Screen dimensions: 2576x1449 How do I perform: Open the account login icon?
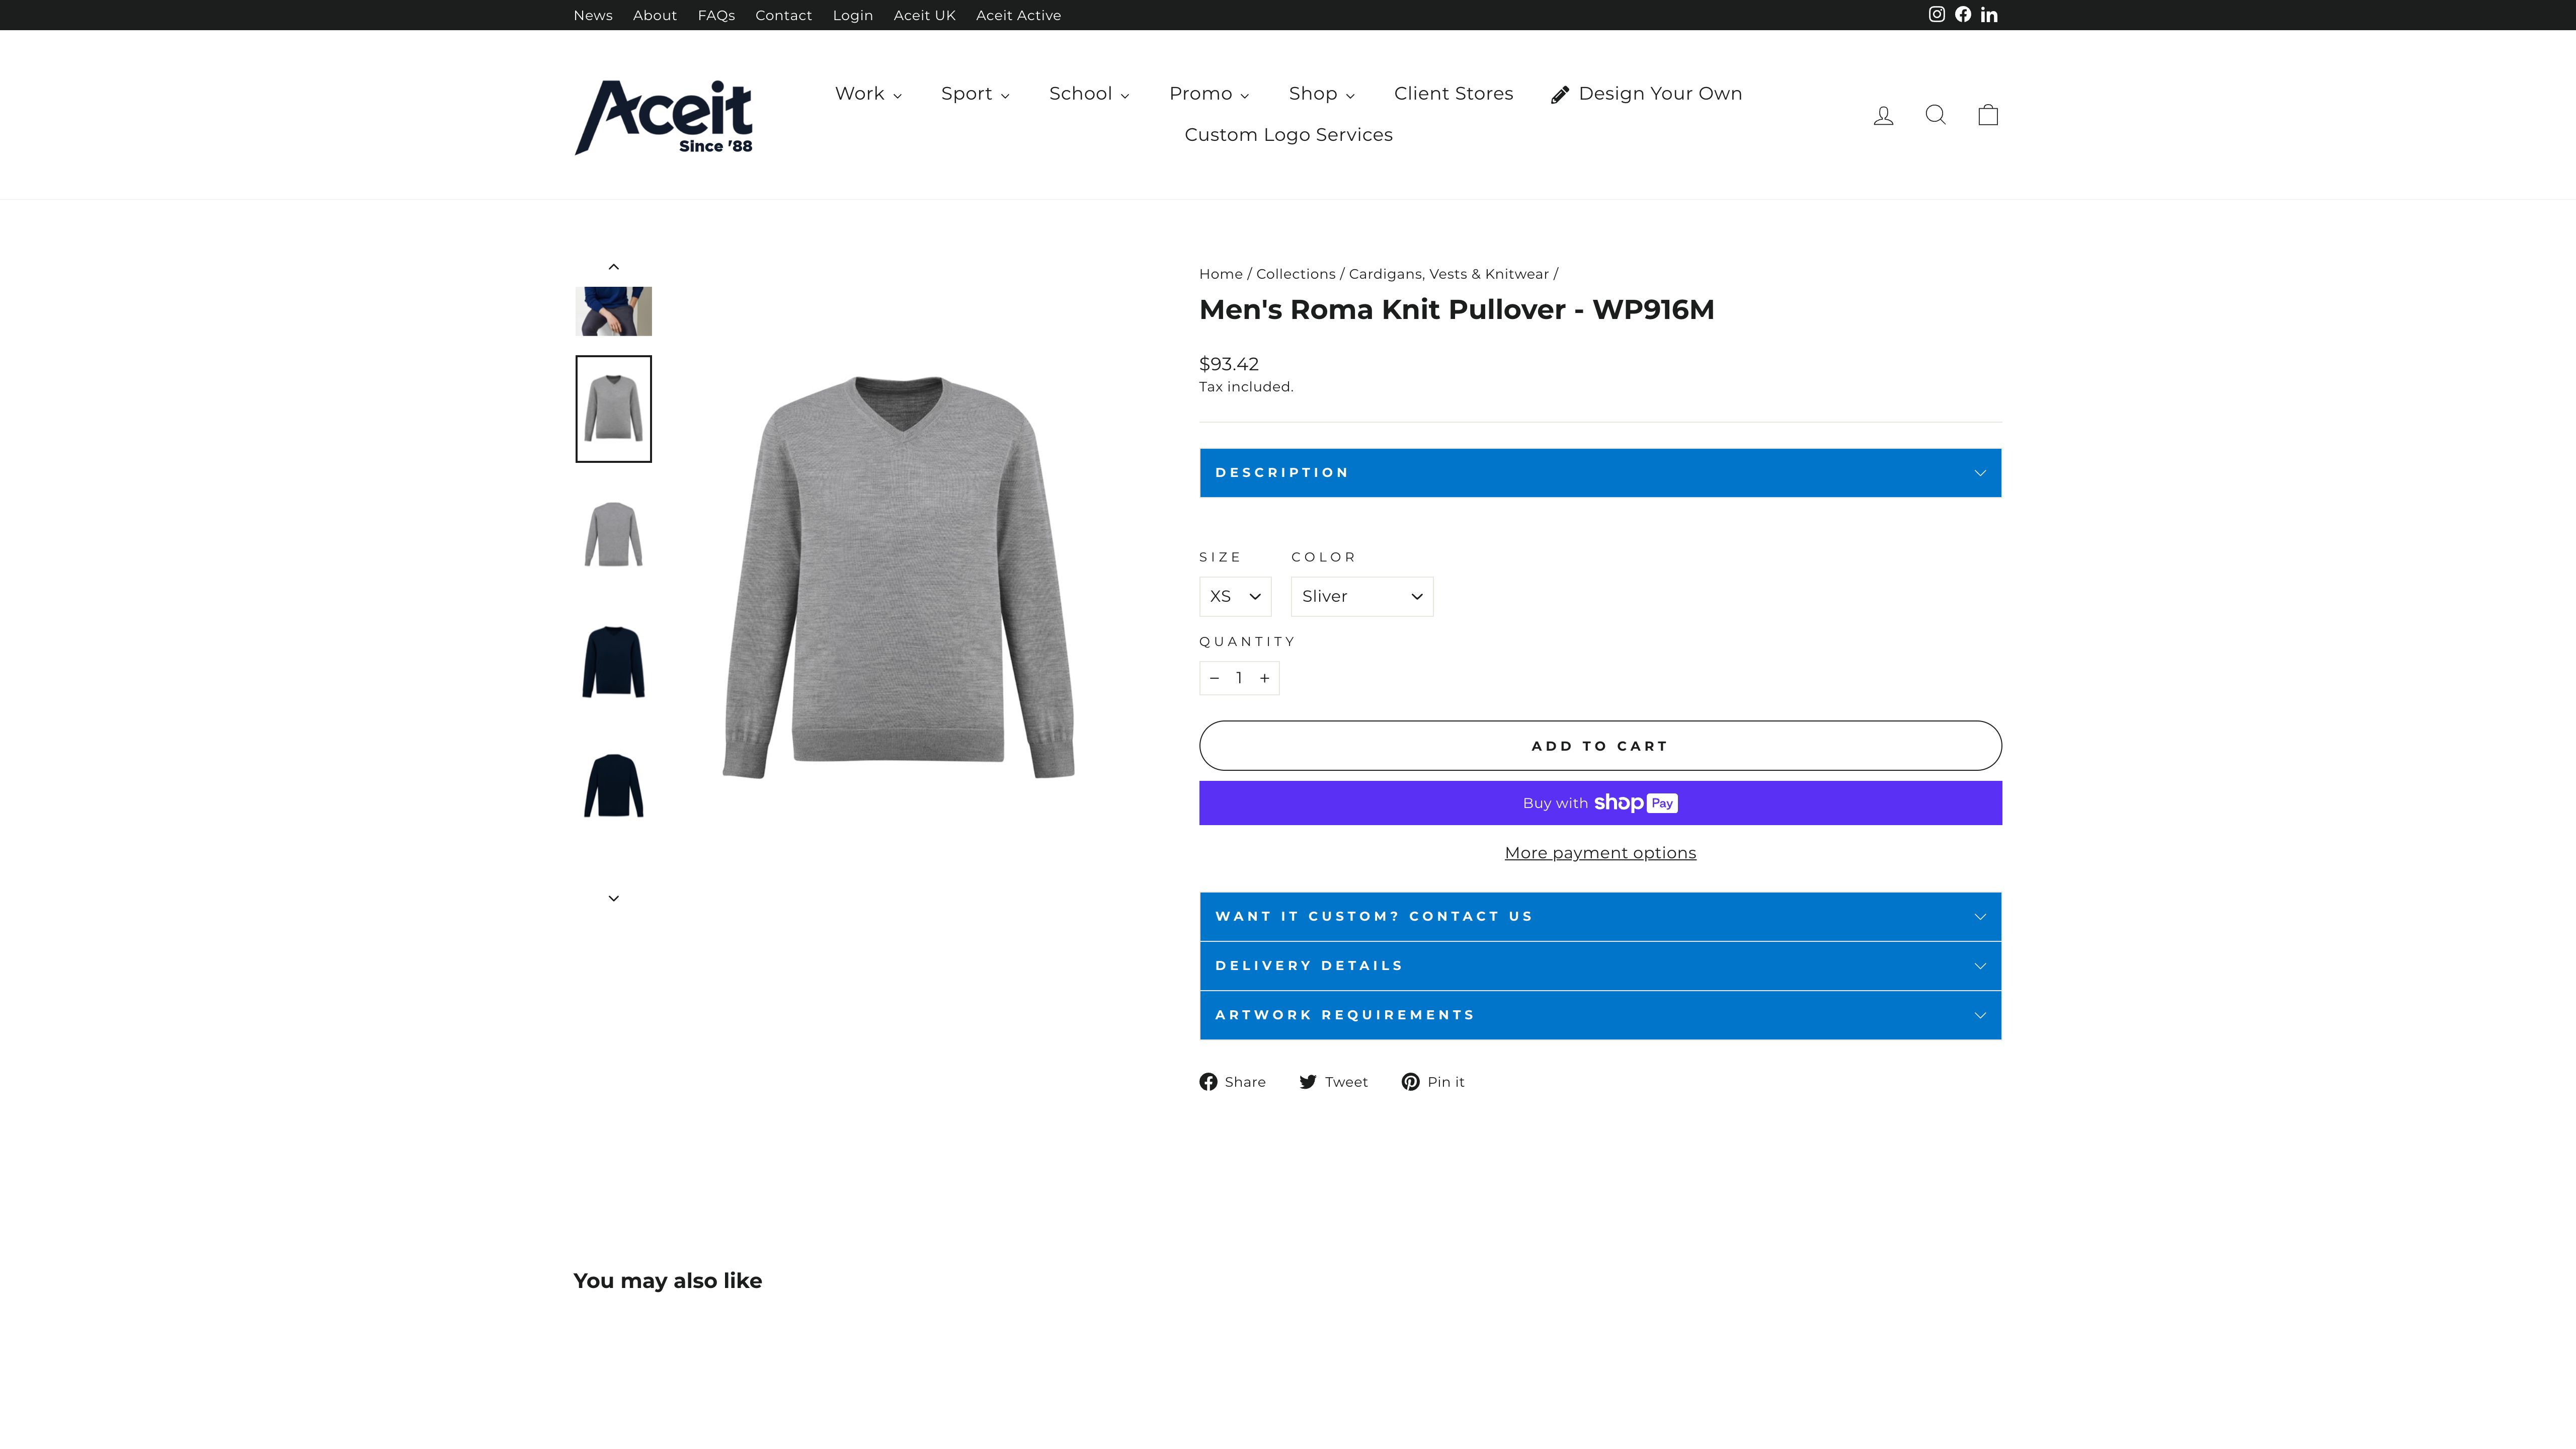point(1883,114)
